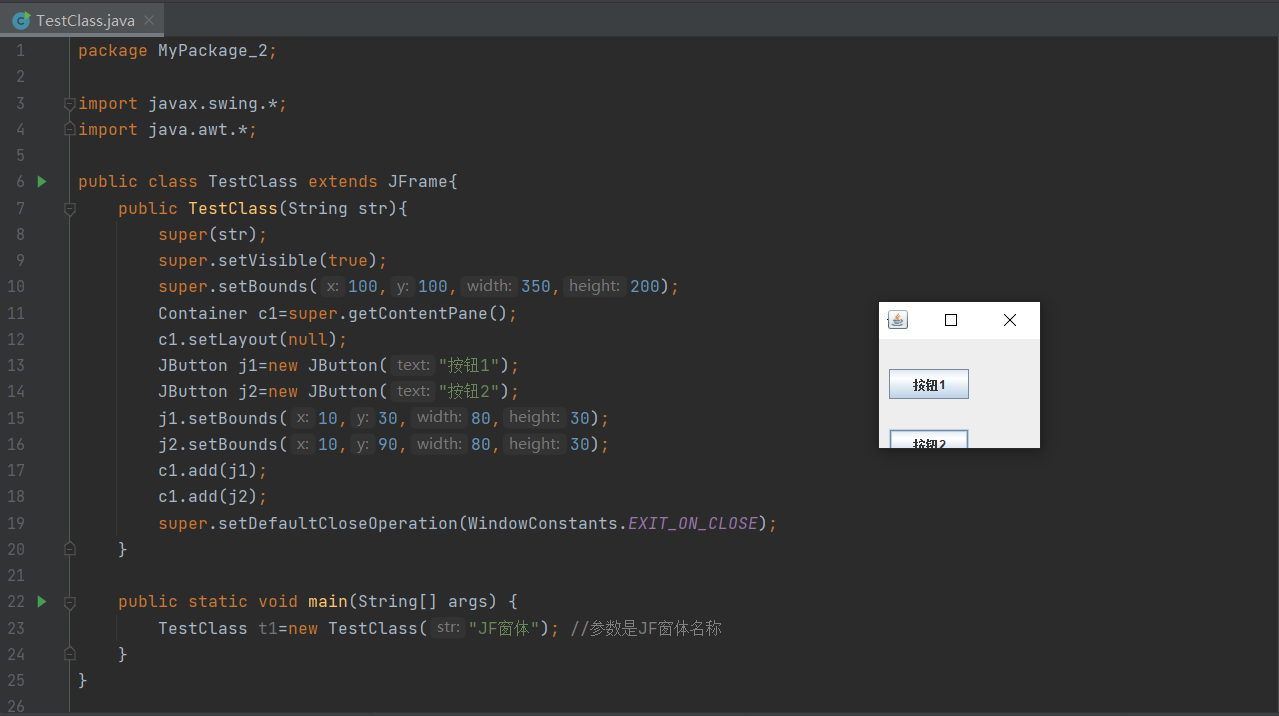The image size is (1279, 716).
Task: Click the Java file icon on the TestClass.java tab
Action: click(21, 20)
